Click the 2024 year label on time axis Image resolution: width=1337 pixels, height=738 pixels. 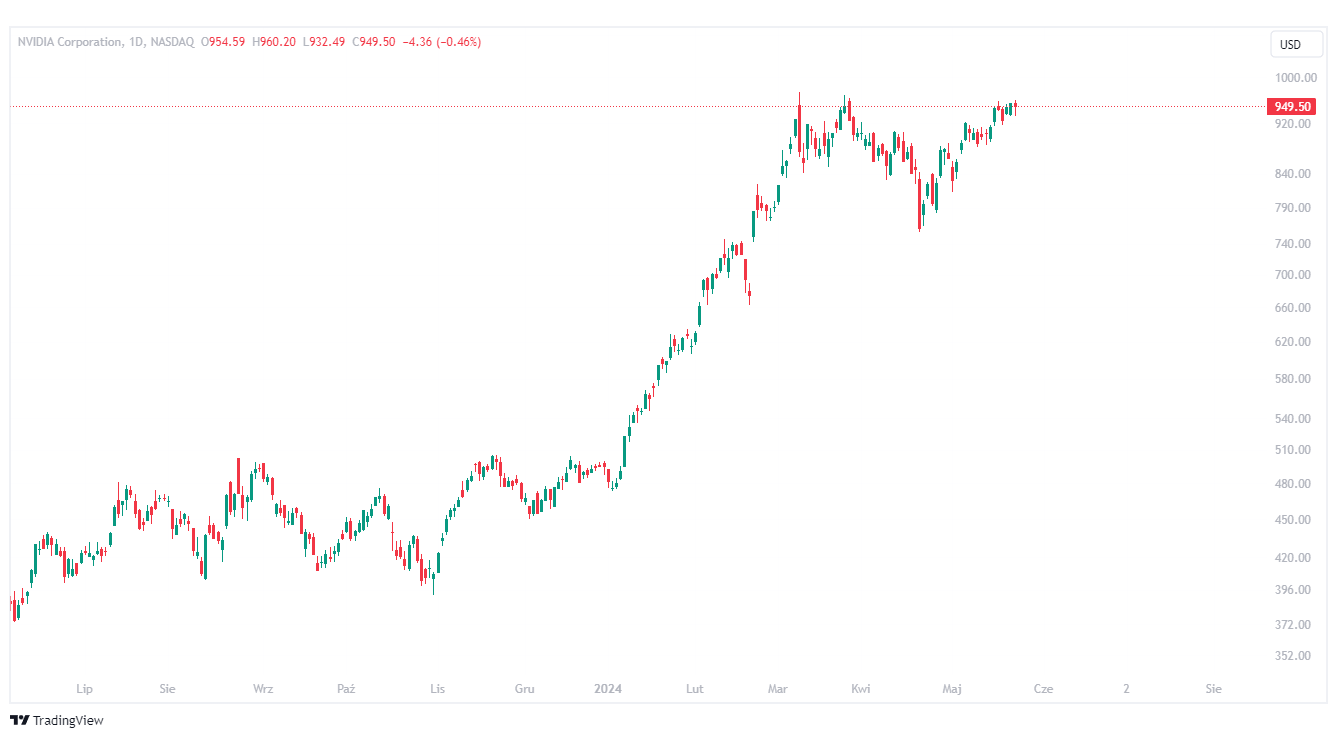pos(608,689)
